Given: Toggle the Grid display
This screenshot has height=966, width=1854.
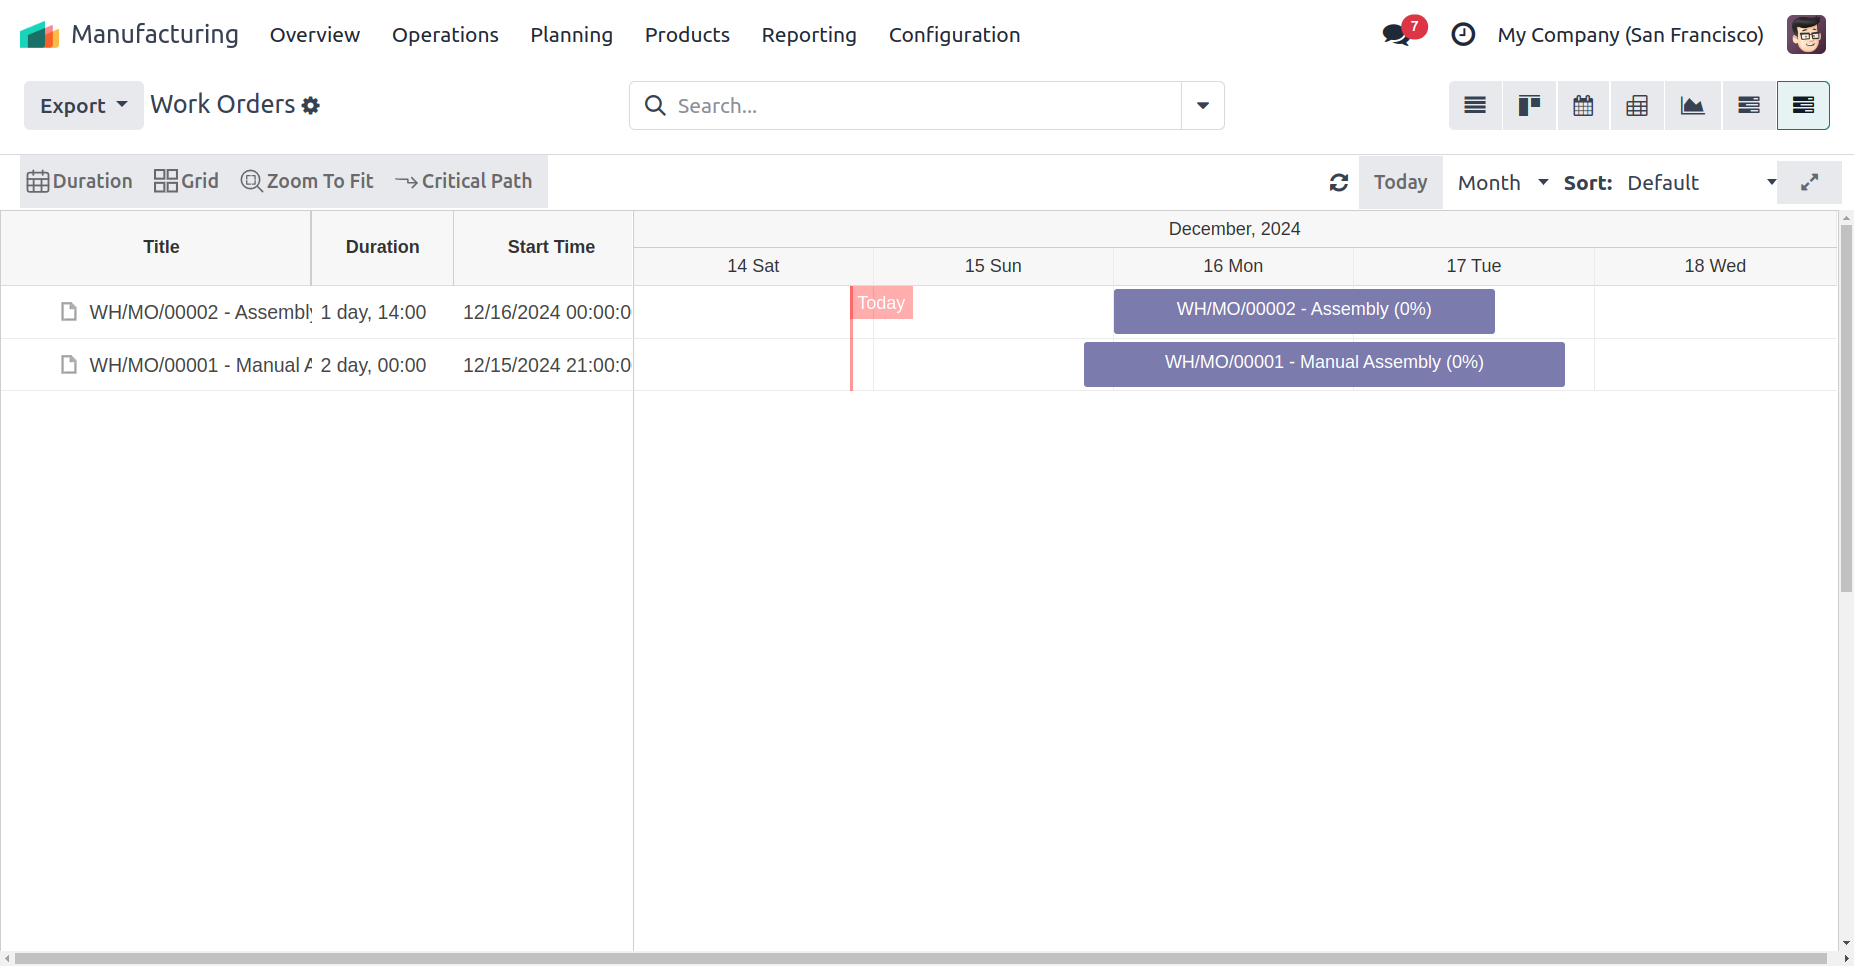Looking at the screenshot, I should point(186,181).
